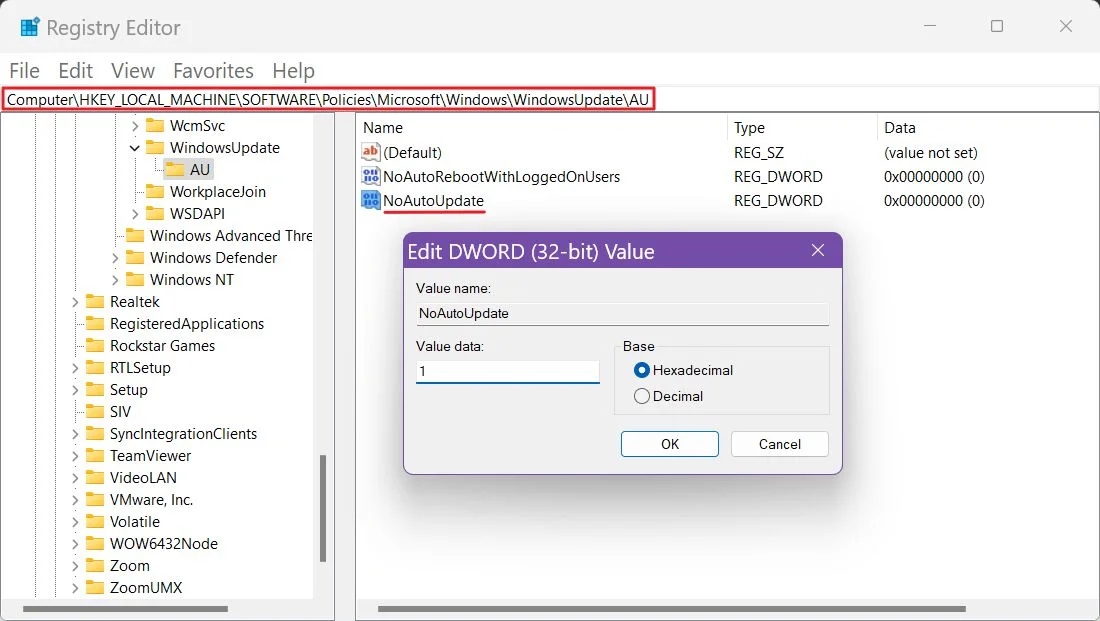Click the Setup folder icon
Viewport: 1100px width, 621px height.
[x=95, y=389]
